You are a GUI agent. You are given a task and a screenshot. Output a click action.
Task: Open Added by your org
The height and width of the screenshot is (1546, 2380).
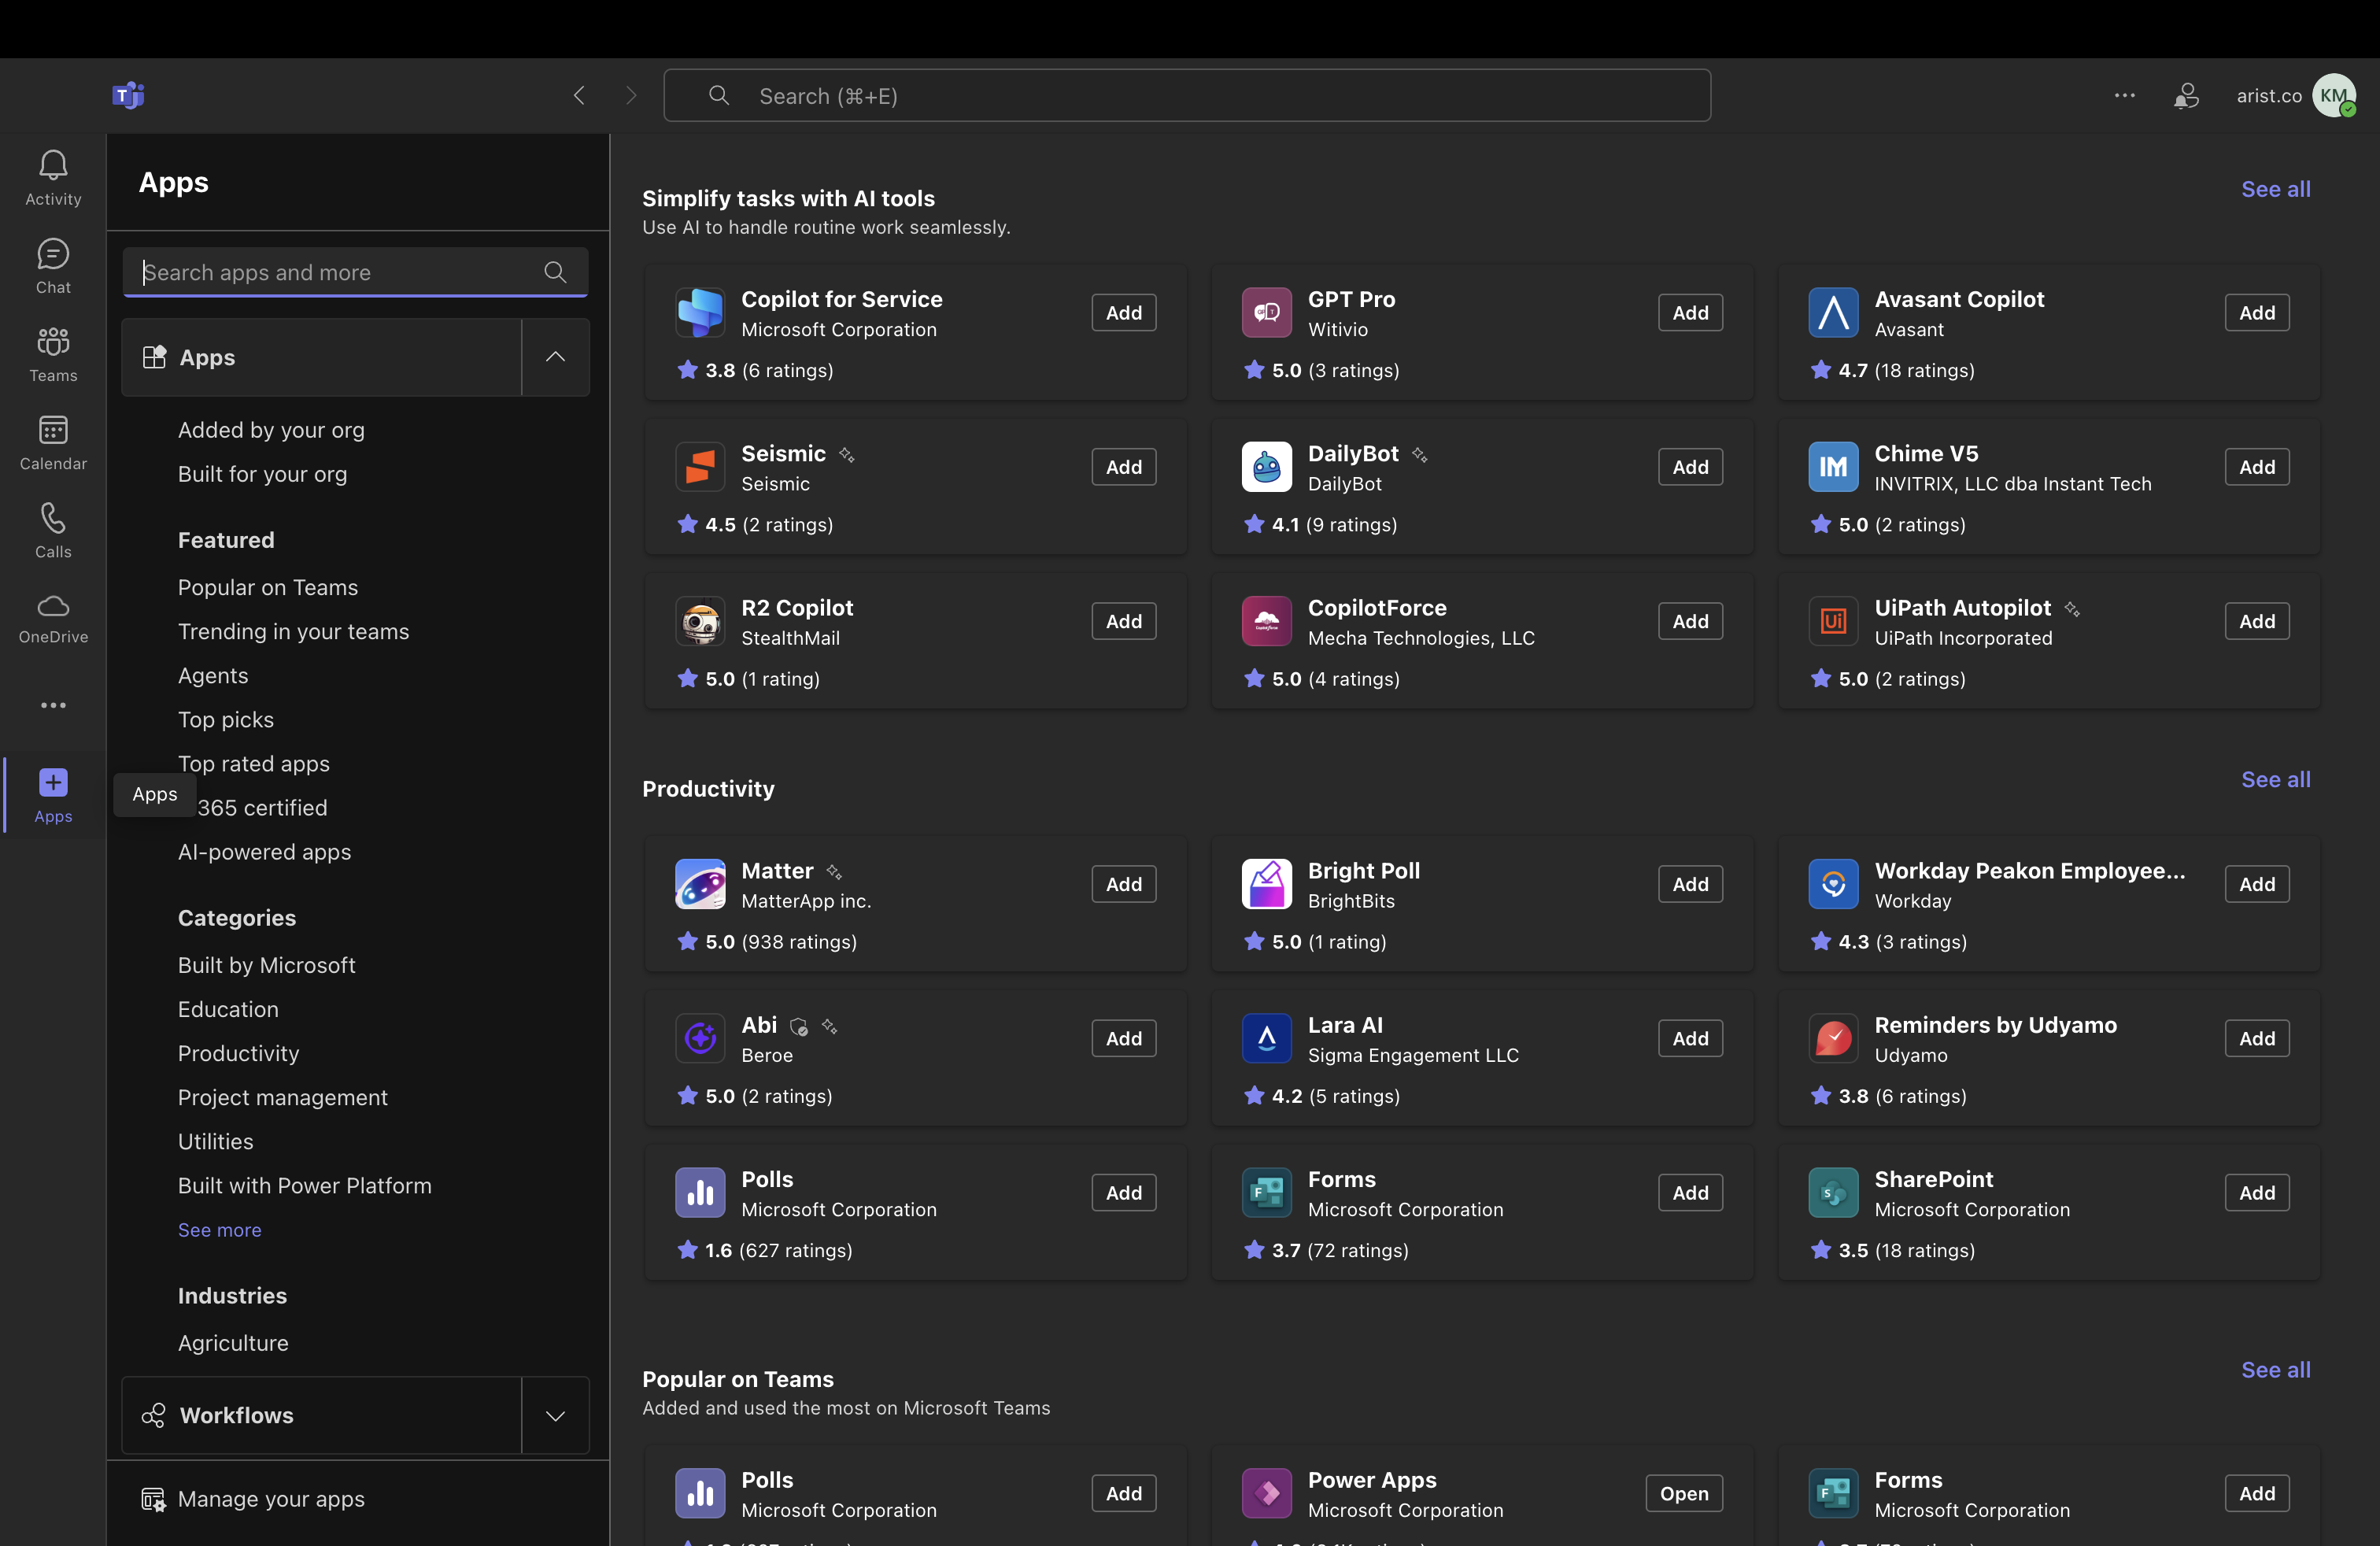[x=271, y=430]
